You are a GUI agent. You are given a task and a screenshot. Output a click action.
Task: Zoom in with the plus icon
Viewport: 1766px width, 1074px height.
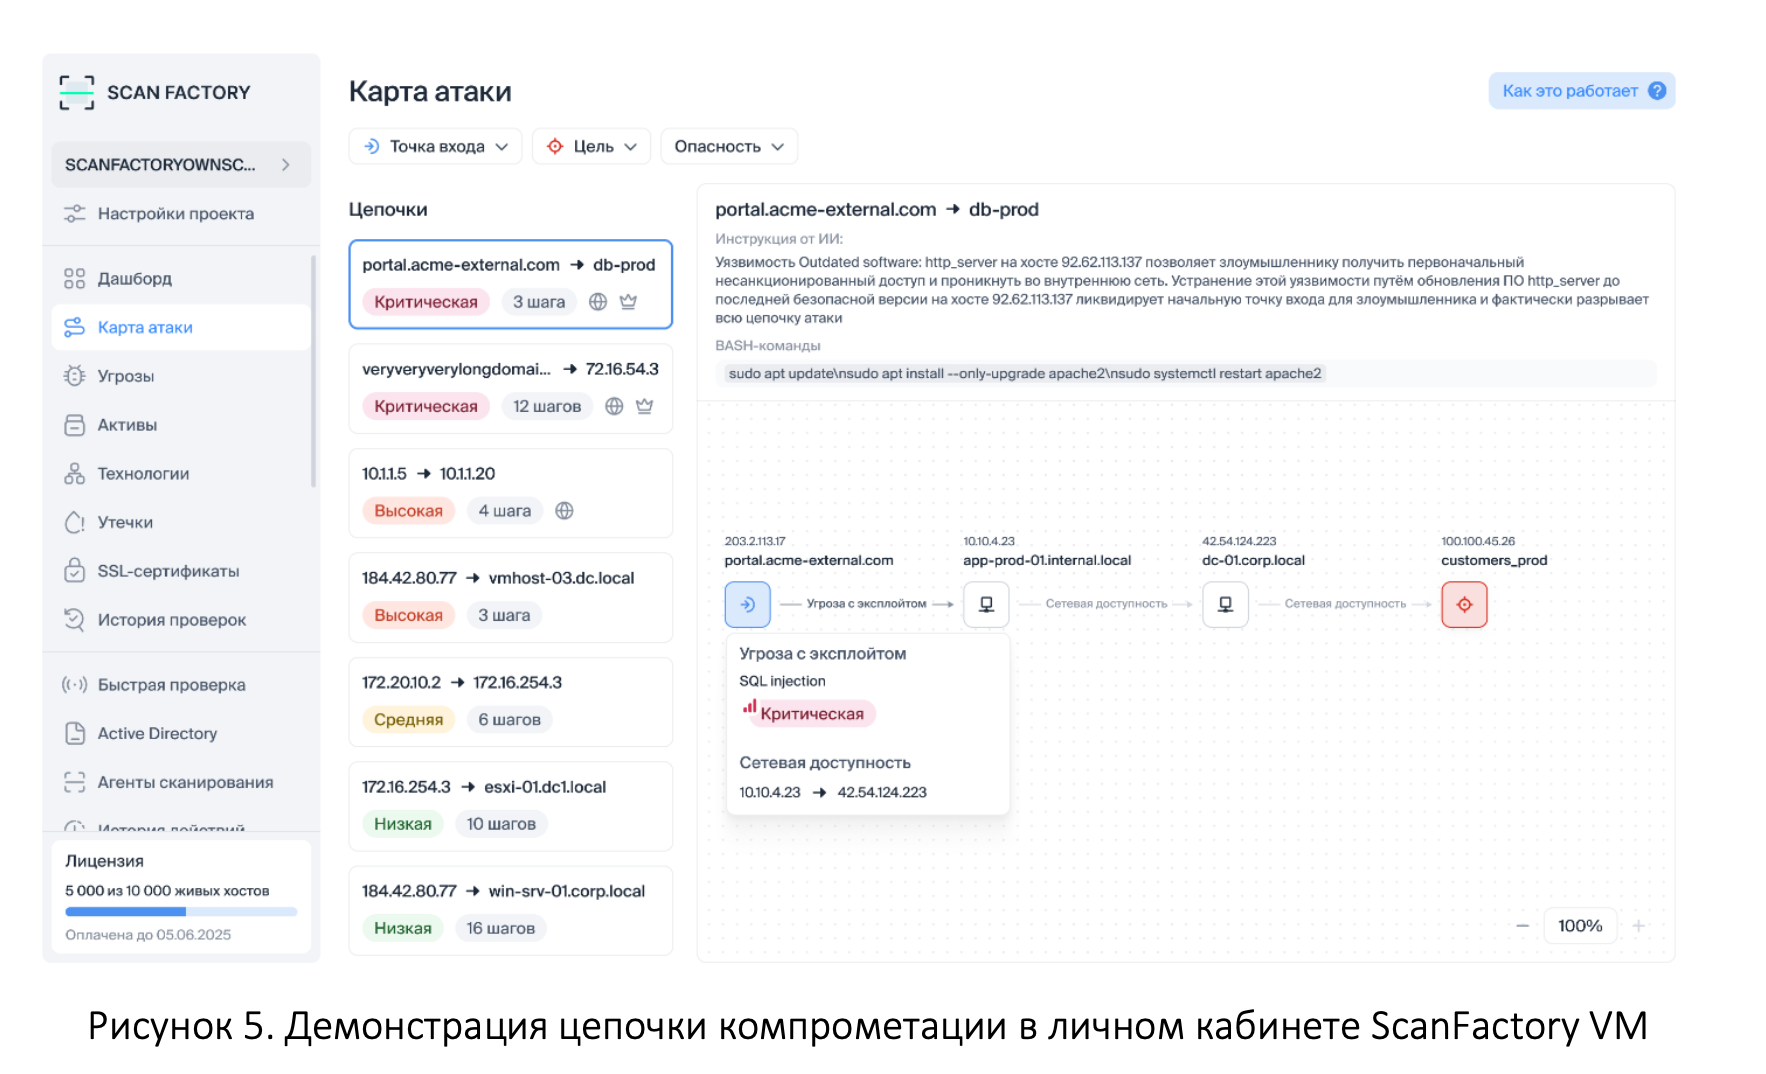pyautogui.click(x=1639, y=926)
